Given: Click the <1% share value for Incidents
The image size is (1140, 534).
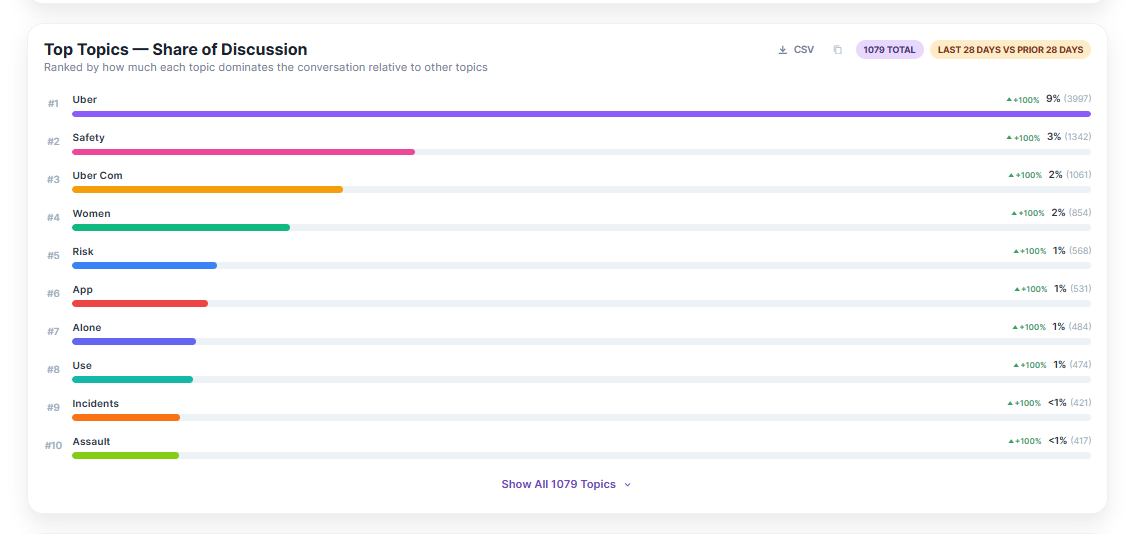Looking at the screenshot, I should coord(1057,402).
